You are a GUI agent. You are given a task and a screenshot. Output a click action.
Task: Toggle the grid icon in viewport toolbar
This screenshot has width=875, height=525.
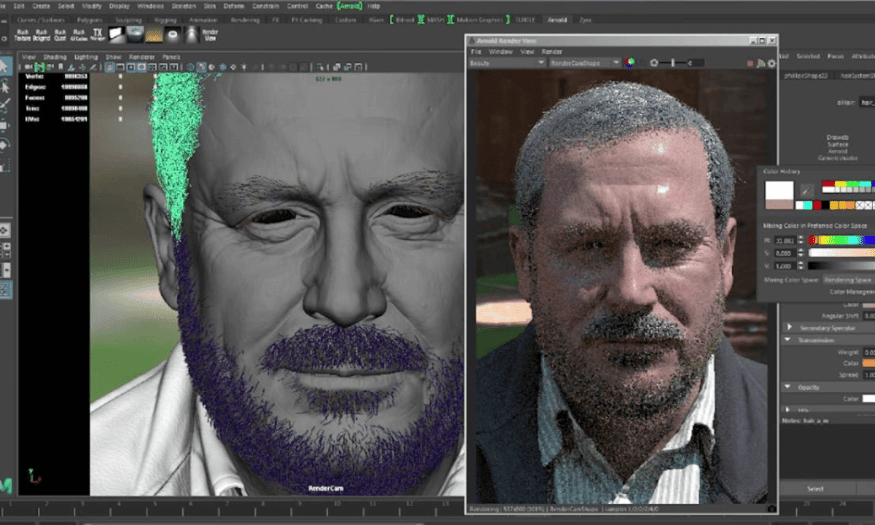(109, 67)
